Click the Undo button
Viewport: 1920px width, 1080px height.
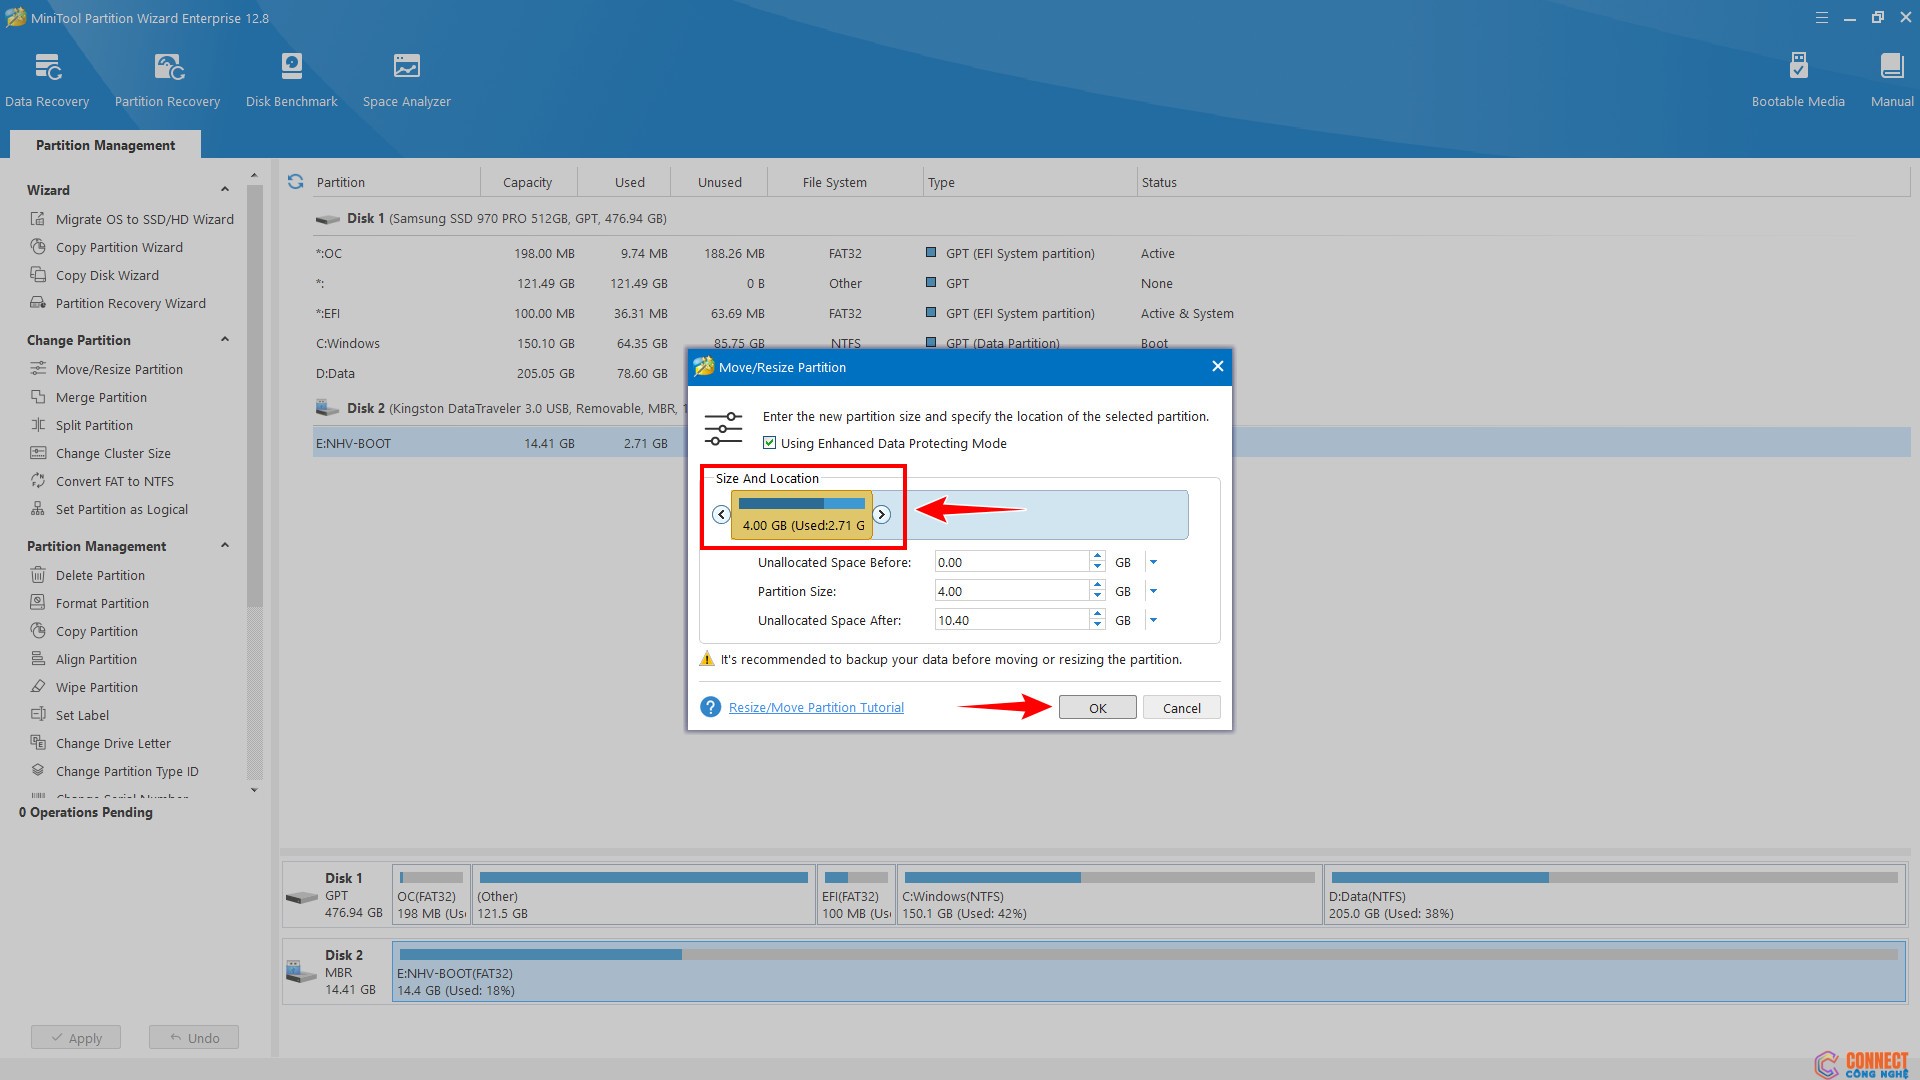[x=194, y=1037]
